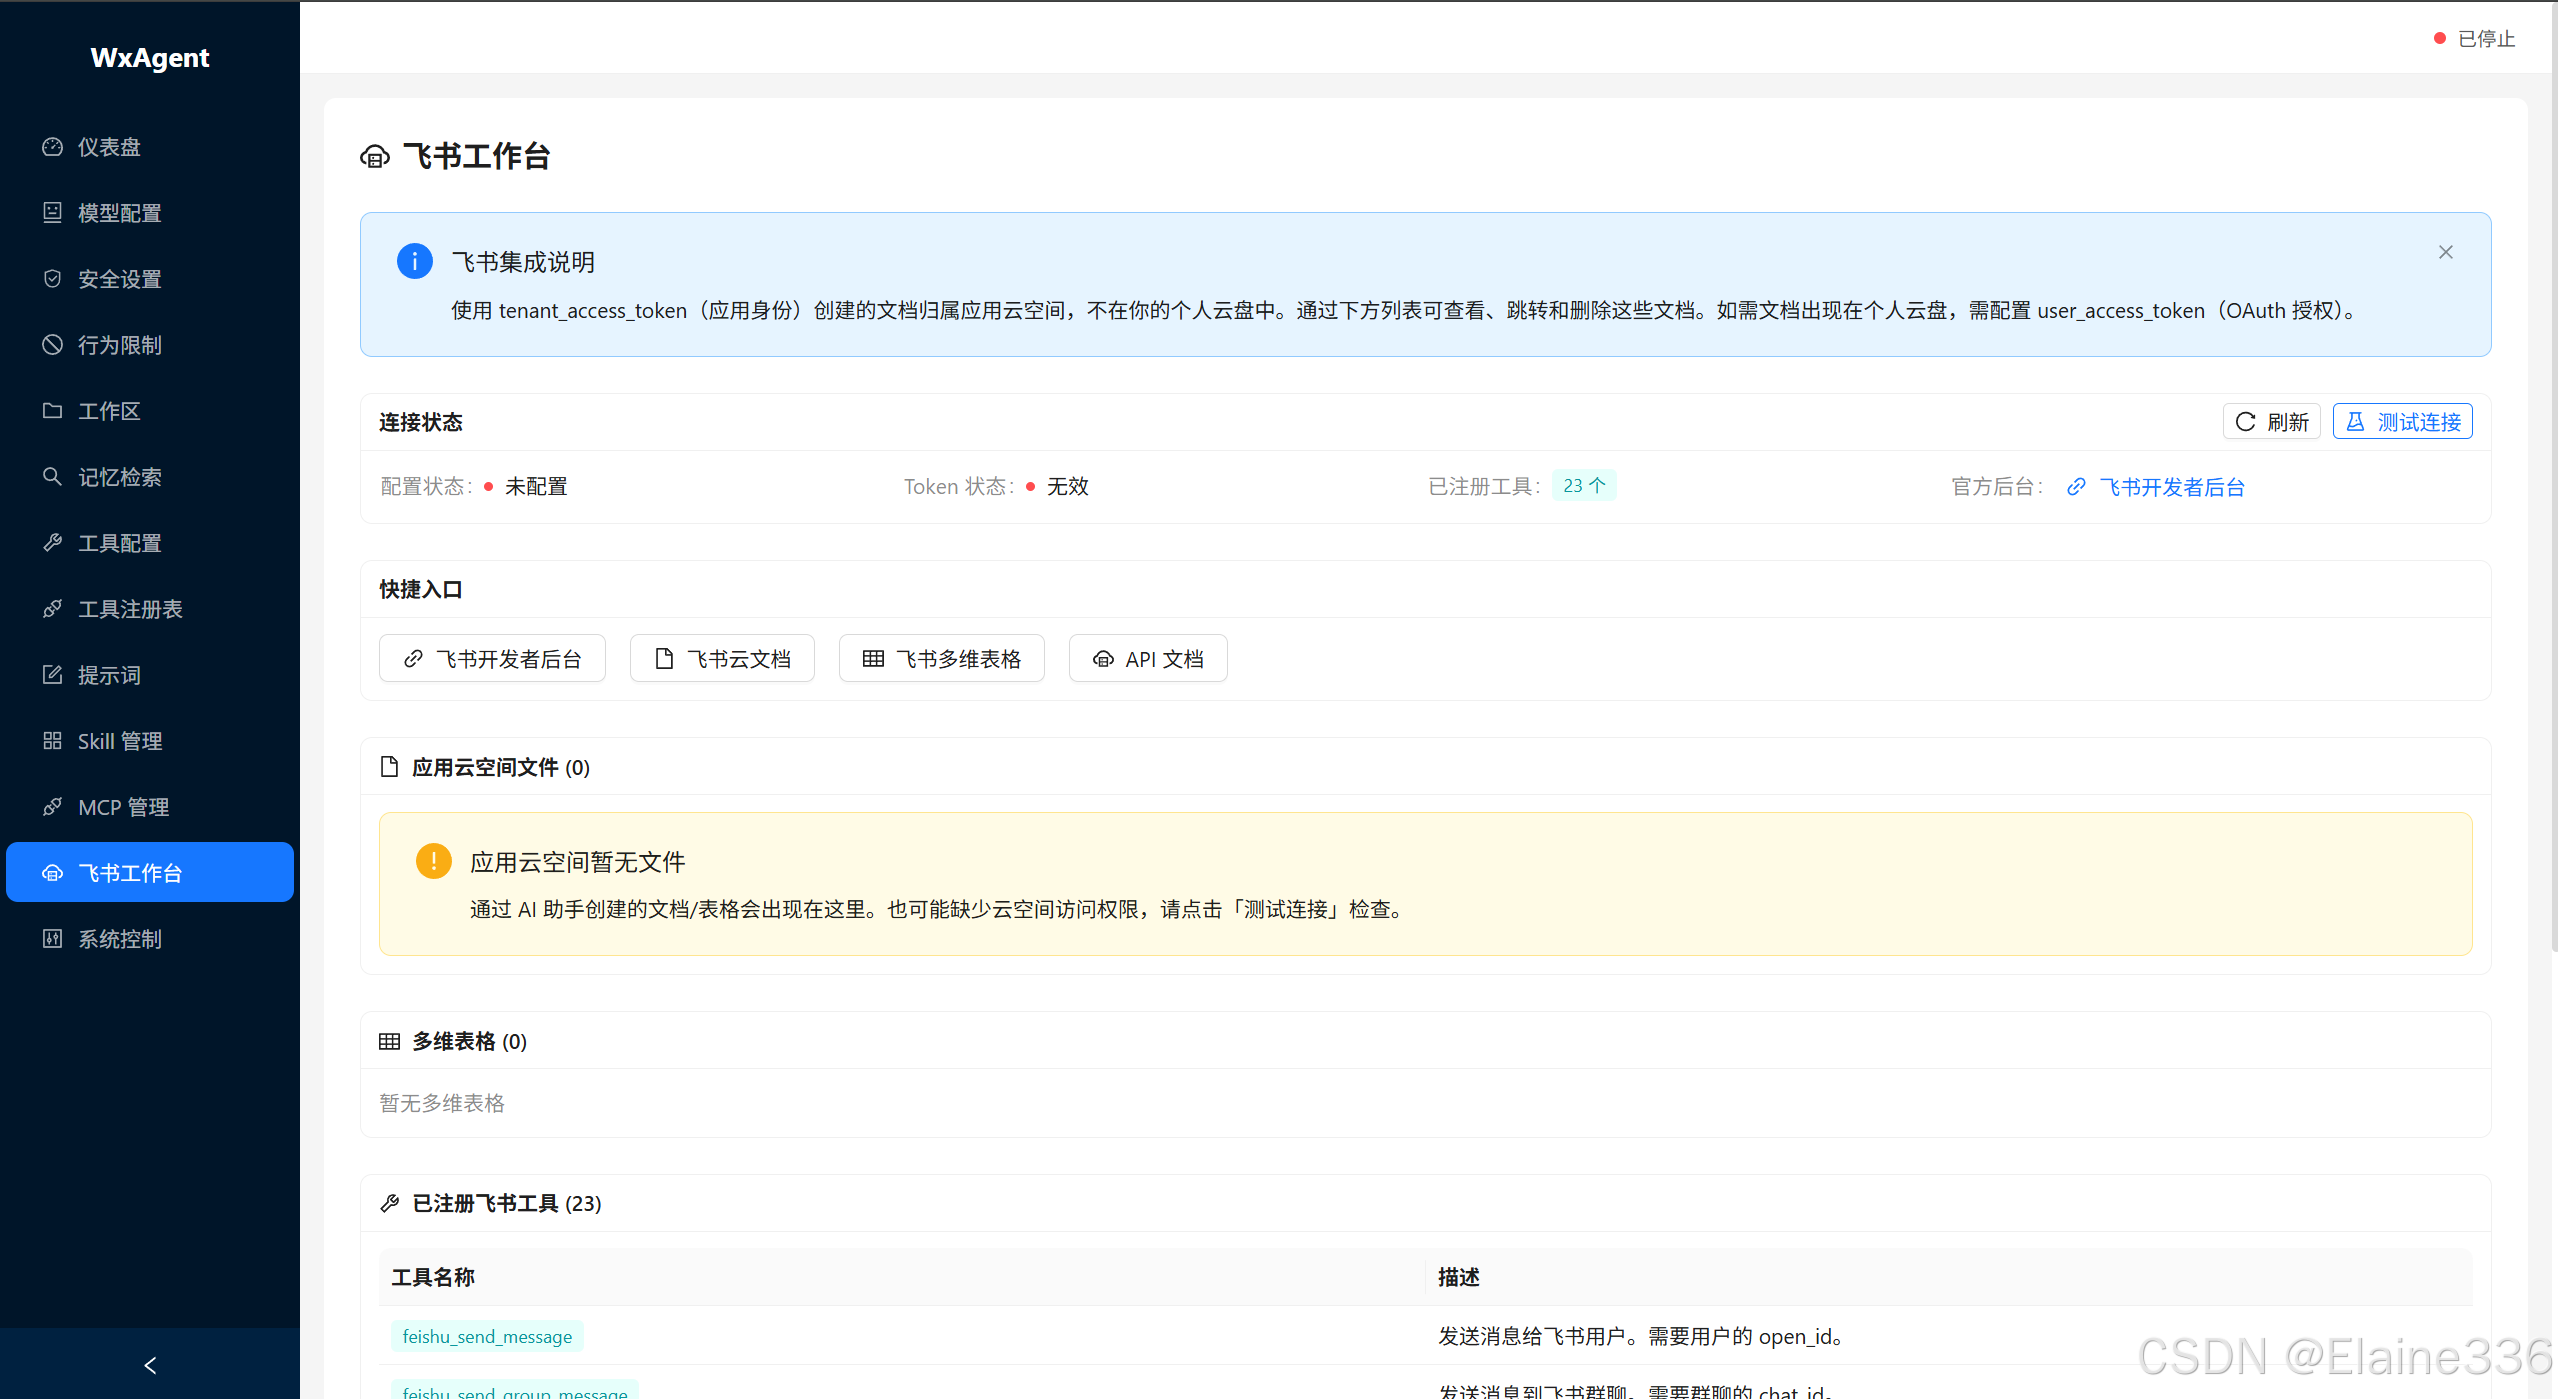Click the cloud icon beside 飞书工作台 in sidebar
This screenshot has height=1399, width=2558.
(x=53, y=873)
